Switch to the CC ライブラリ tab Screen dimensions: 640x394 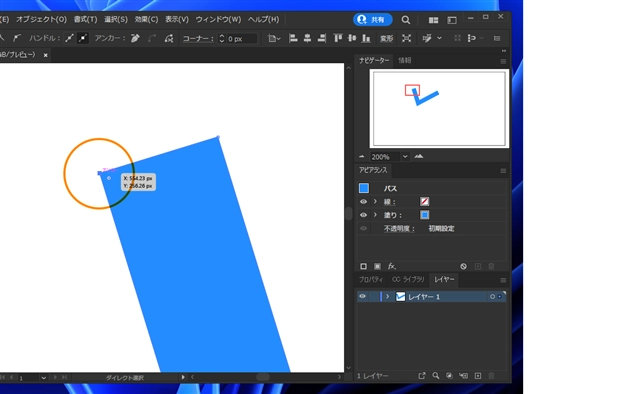pos(408,280)
